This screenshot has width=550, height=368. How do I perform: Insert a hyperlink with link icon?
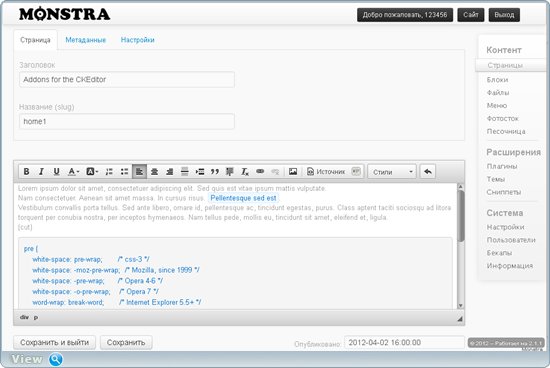260,172
